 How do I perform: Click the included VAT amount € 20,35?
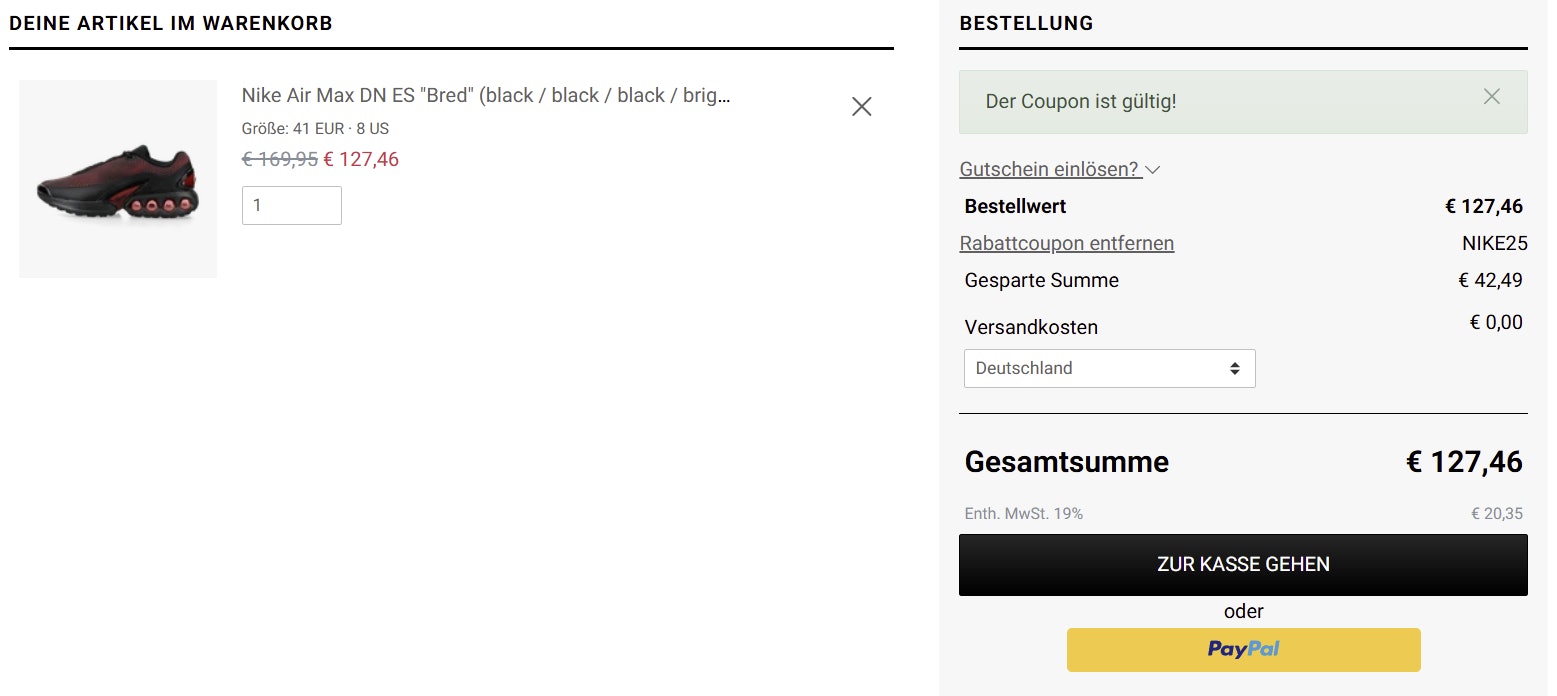coord(1496,514)
